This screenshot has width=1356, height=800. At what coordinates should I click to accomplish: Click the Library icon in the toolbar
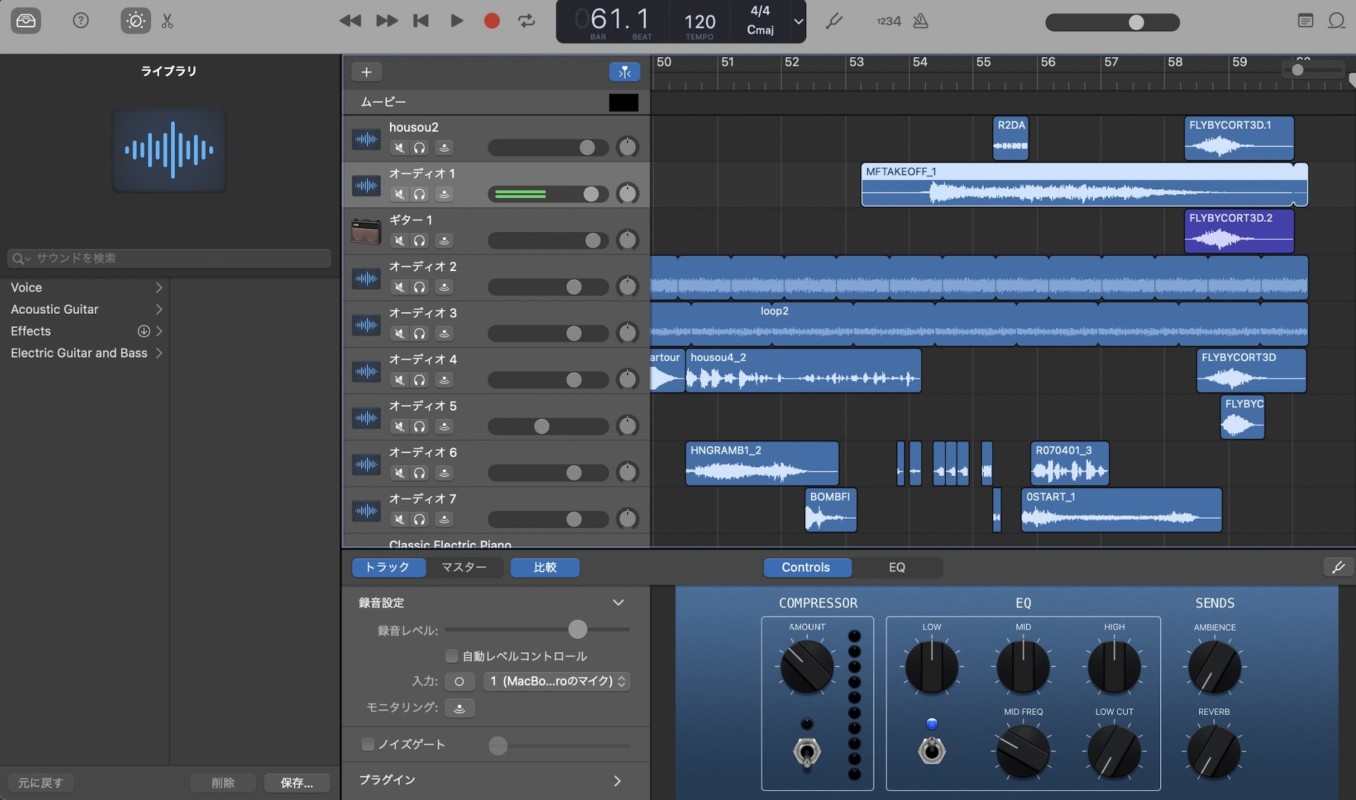pos(26,20)
